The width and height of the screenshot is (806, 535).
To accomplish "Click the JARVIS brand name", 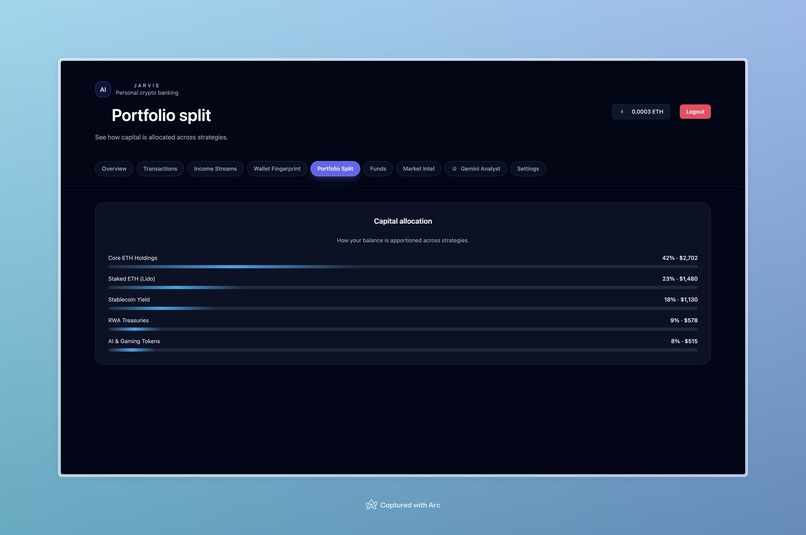I will point(147,85).
